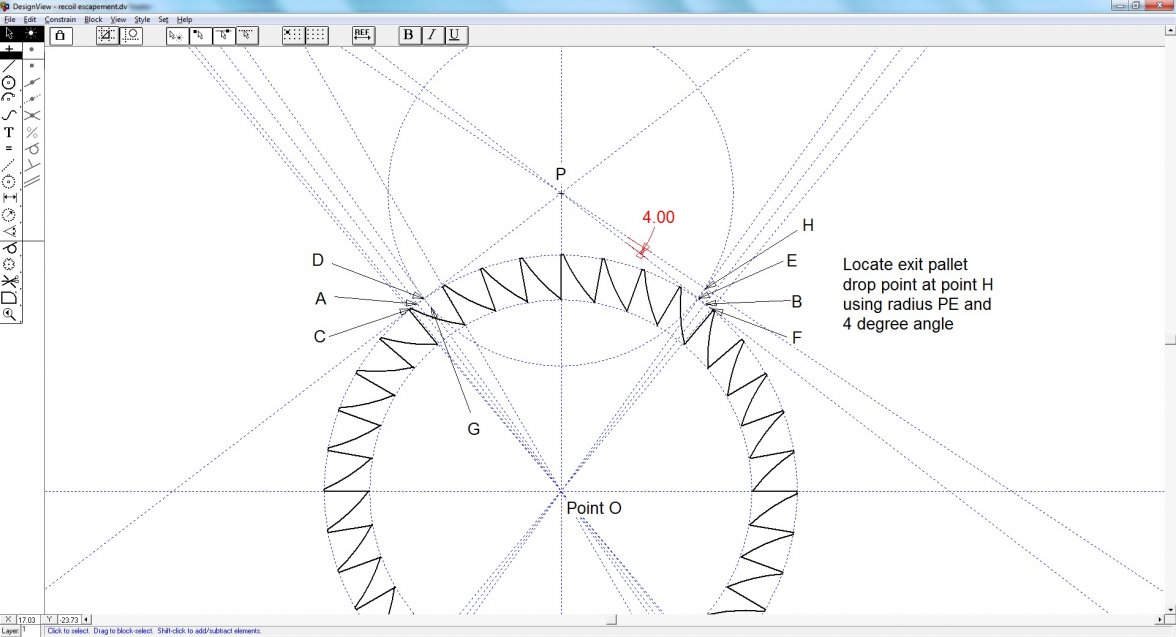Viewport: 1176px width, 637px height.
Task: Open the Block menu
Action: (93, 19)
